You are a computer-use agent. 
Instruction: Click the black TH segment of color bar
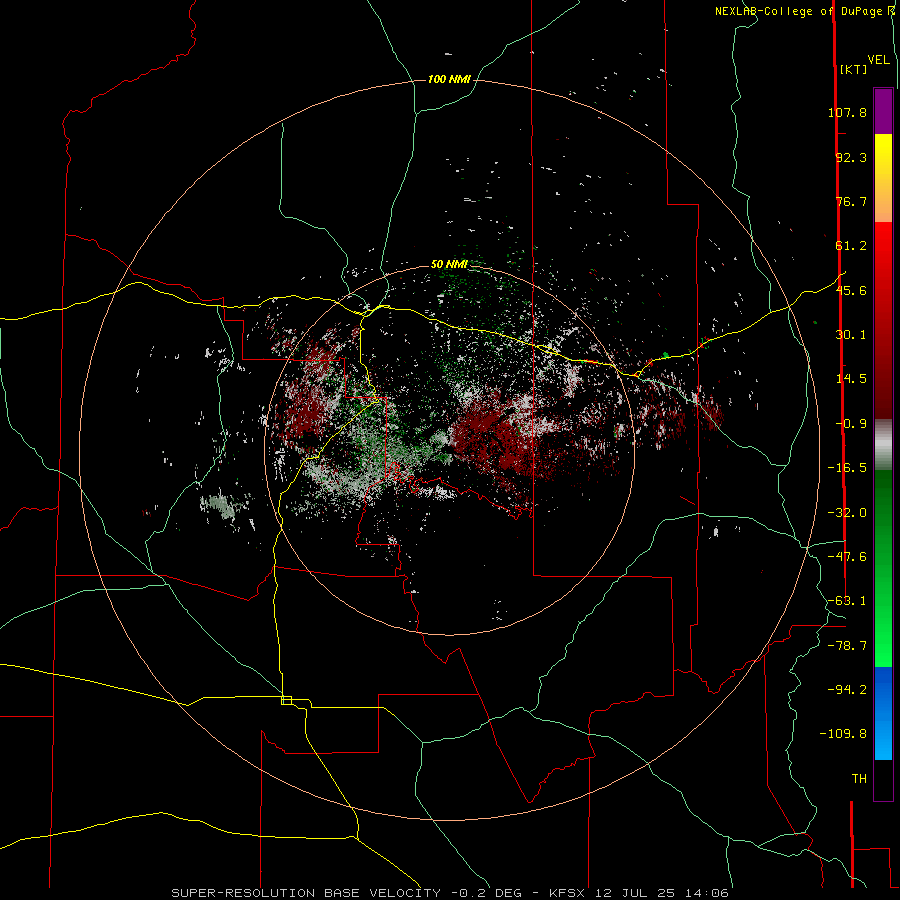[x=883, y=779]
